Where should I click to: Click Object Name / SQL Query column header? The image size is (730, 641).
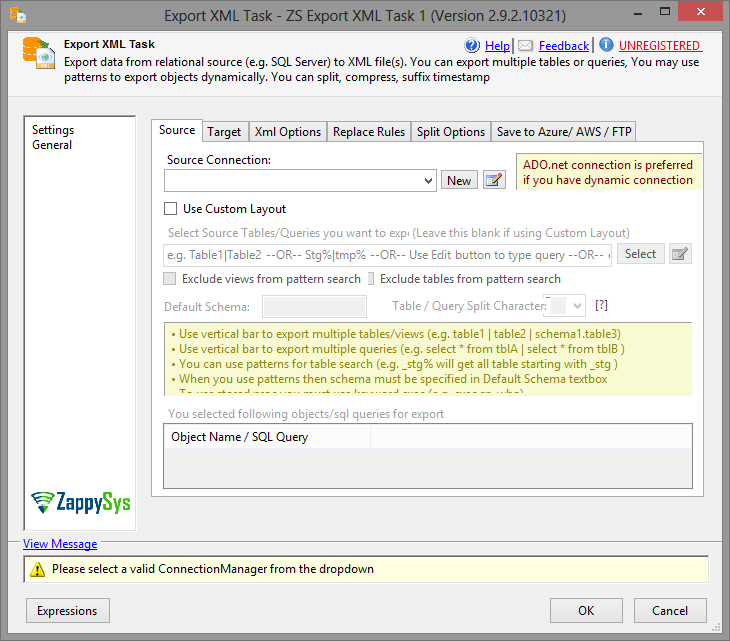(267, 437)
